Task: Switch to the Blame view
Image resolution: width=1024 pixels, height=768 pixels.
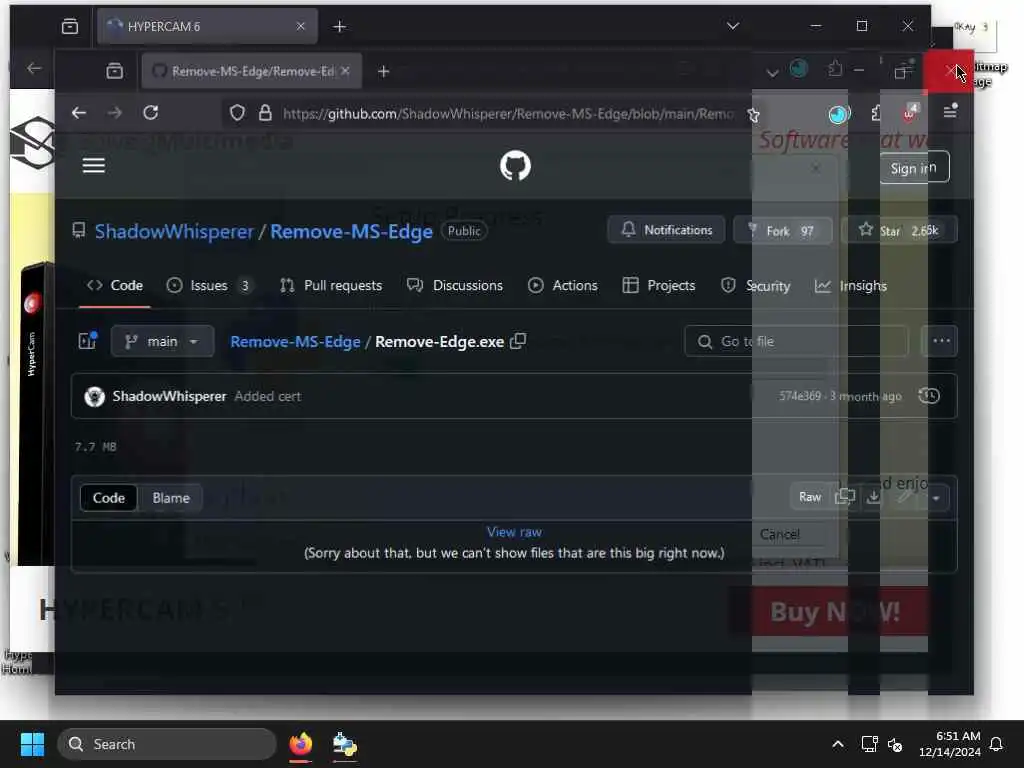Action: [171, 498]
